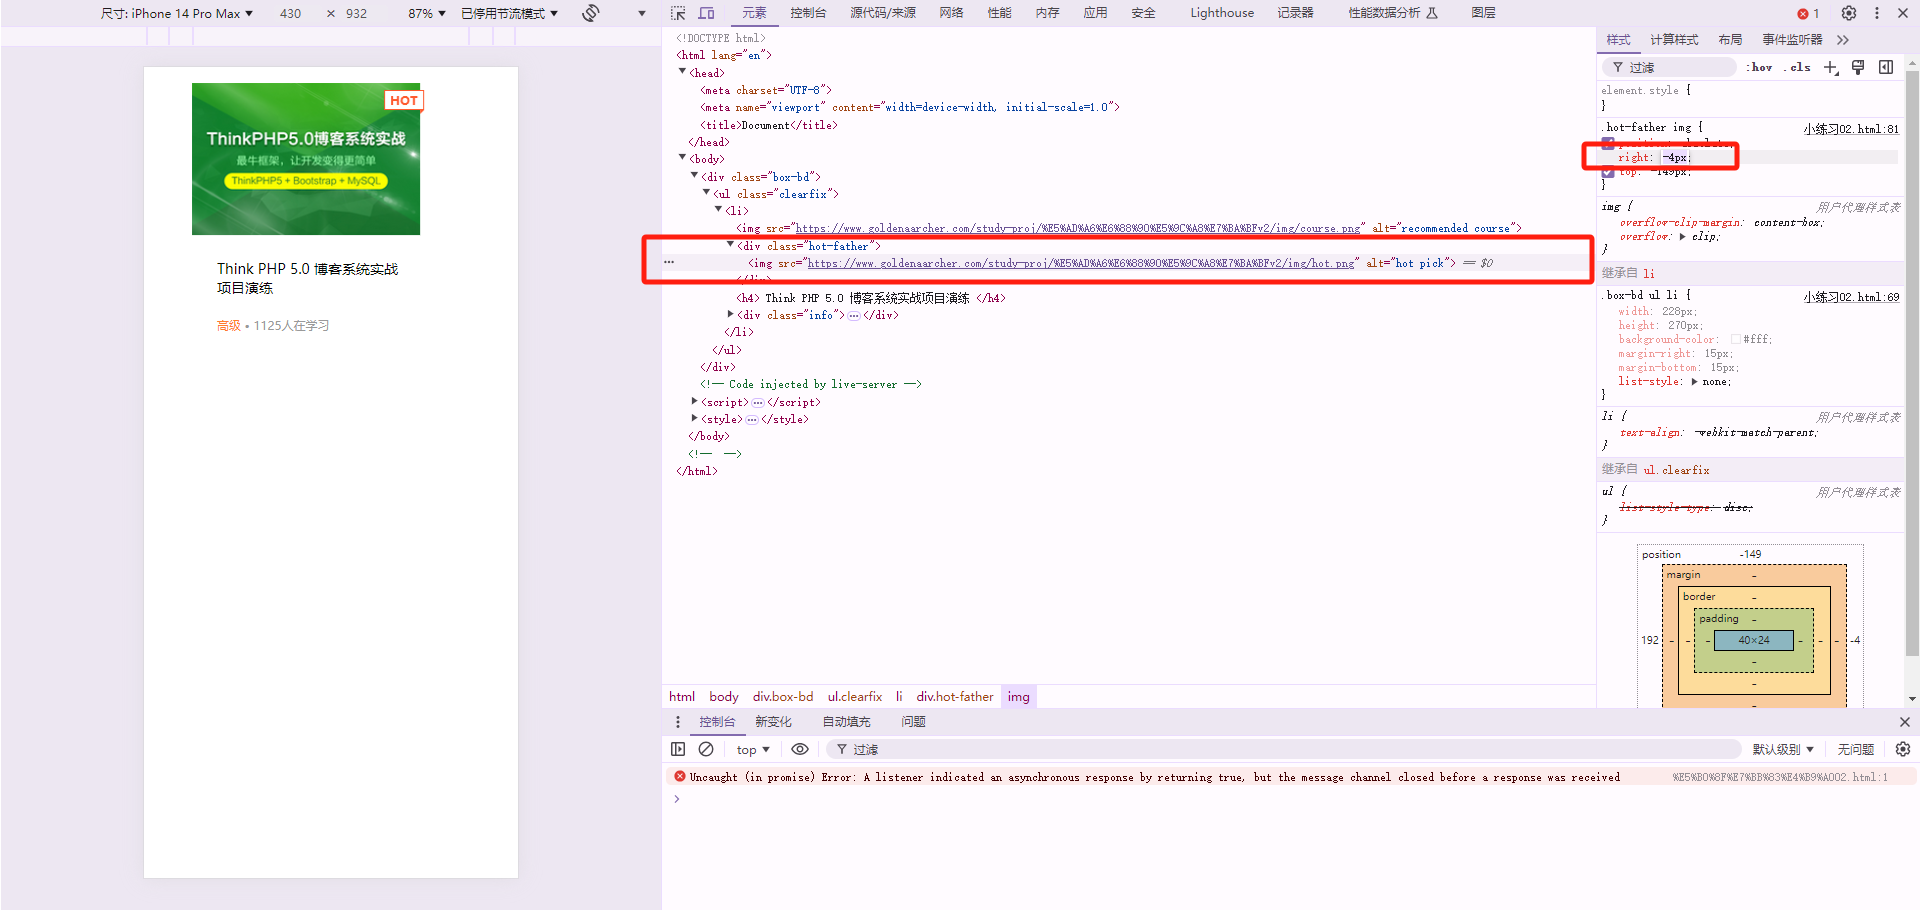Toggle the :hov element state button

1759,67
